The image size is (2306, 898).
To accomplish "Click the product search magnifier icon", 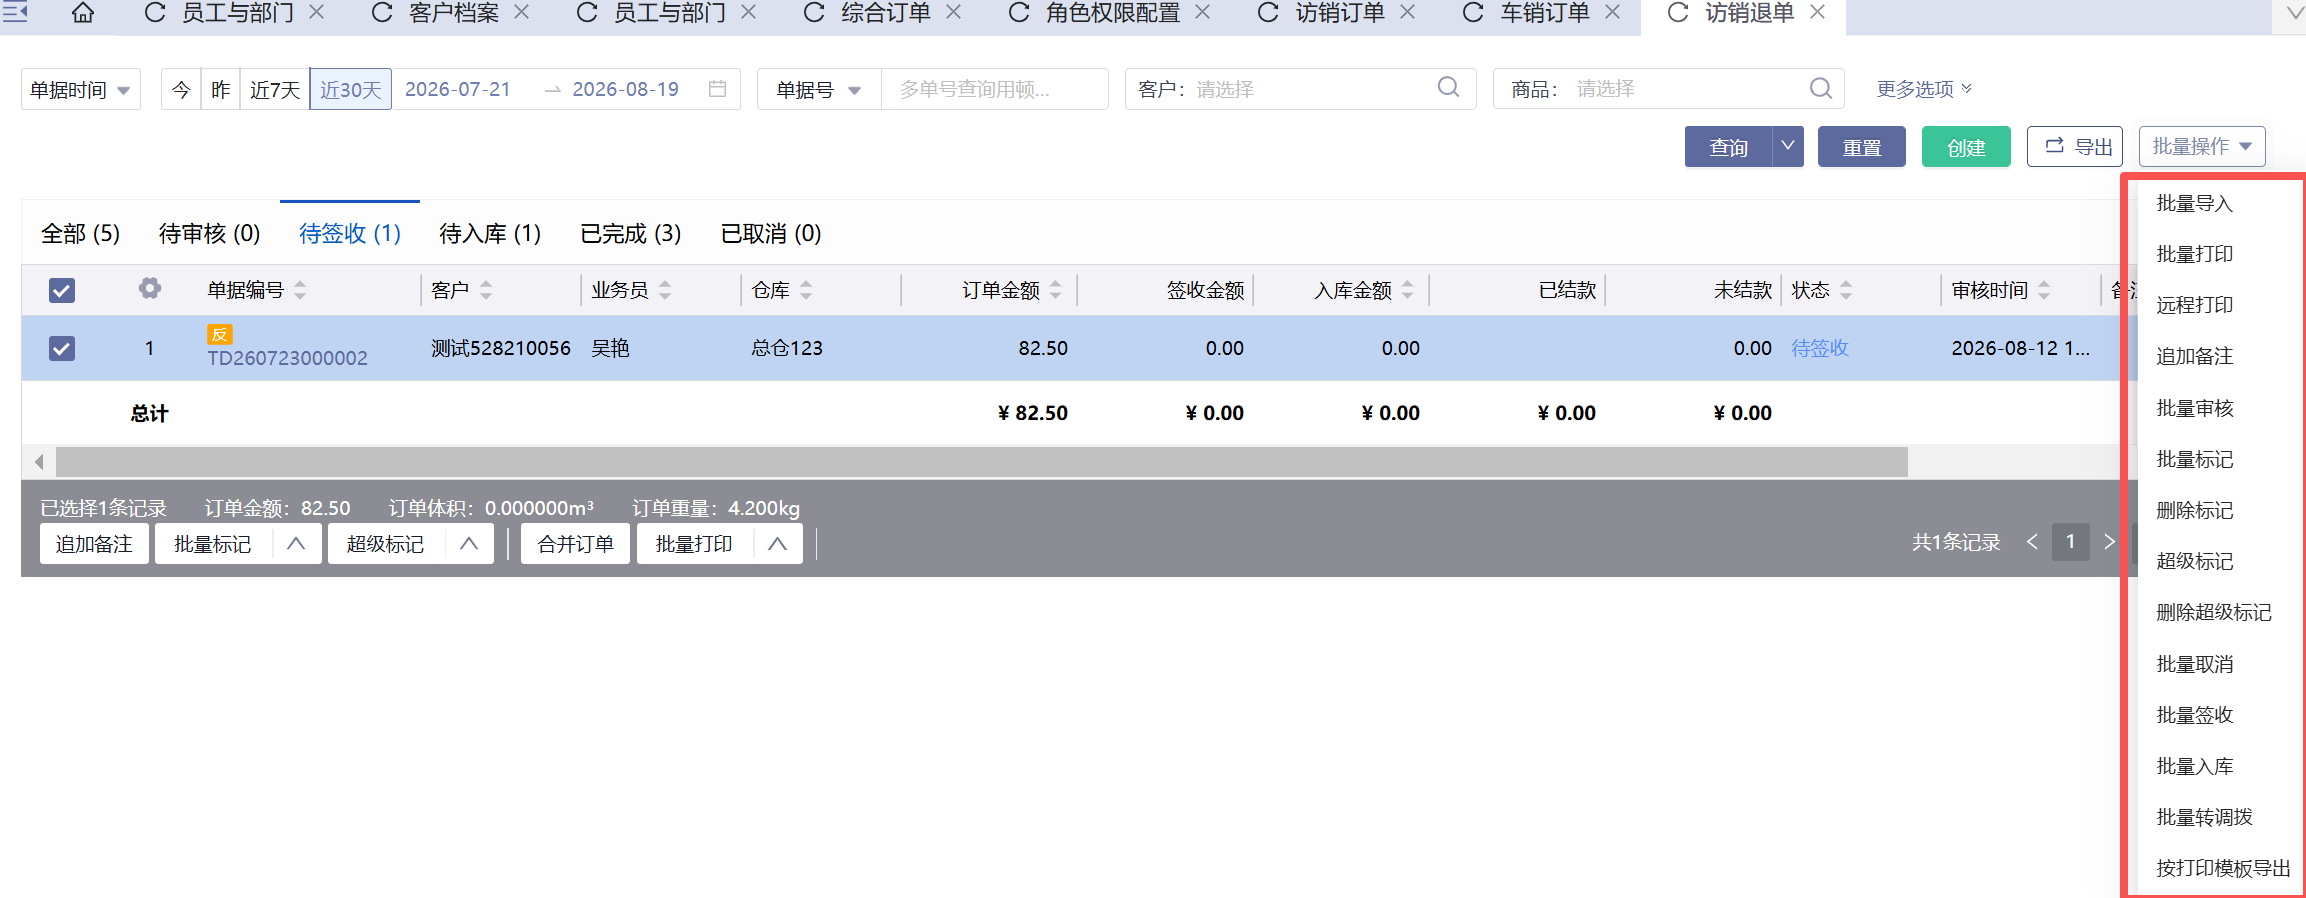I will tap(1821, 89).
